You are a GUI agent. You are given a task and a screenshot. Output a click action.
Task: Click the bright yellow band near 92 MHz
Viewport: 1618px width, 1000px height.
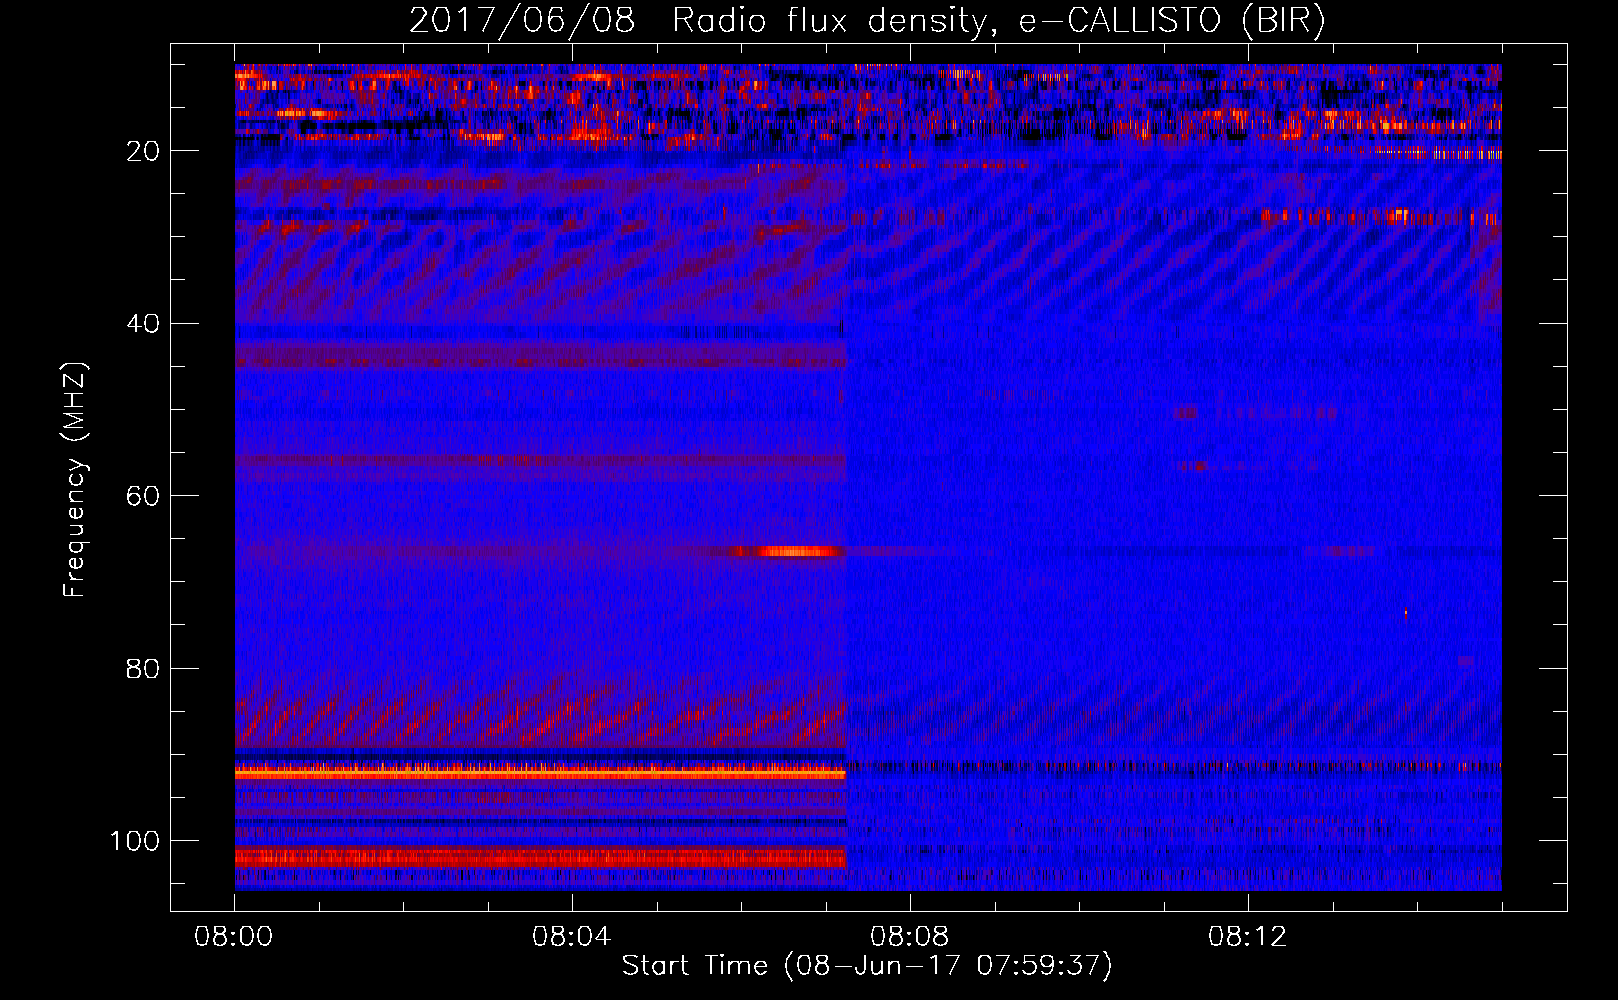pos(540,773)
